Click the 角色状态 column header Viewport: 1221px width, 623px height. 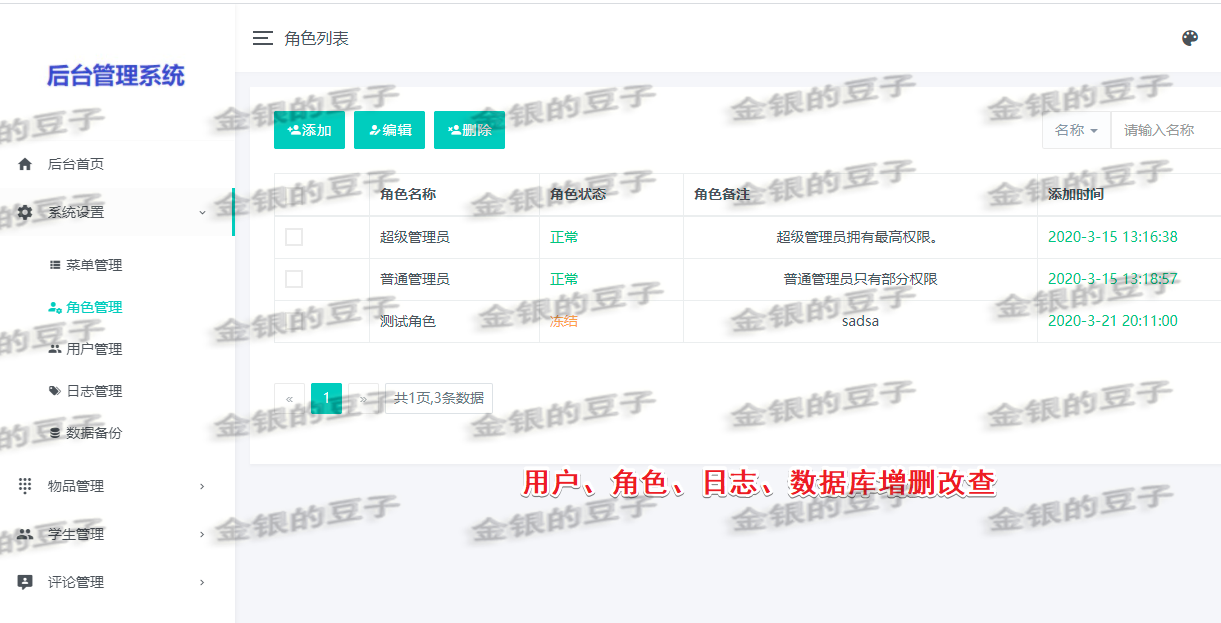pos(578,194)
